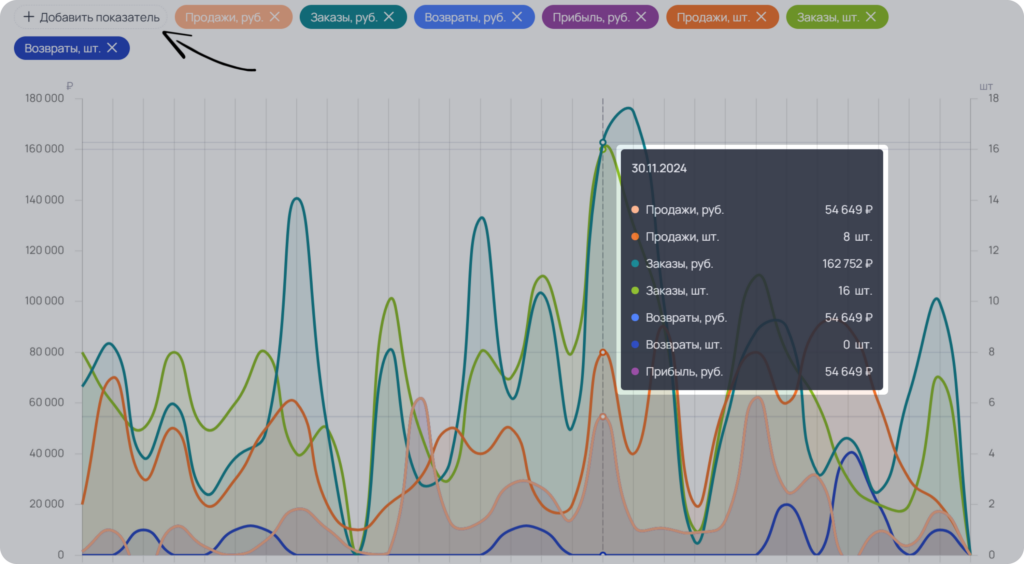Select the Продажи, шт. orange chip label

[x=713, y=18]
